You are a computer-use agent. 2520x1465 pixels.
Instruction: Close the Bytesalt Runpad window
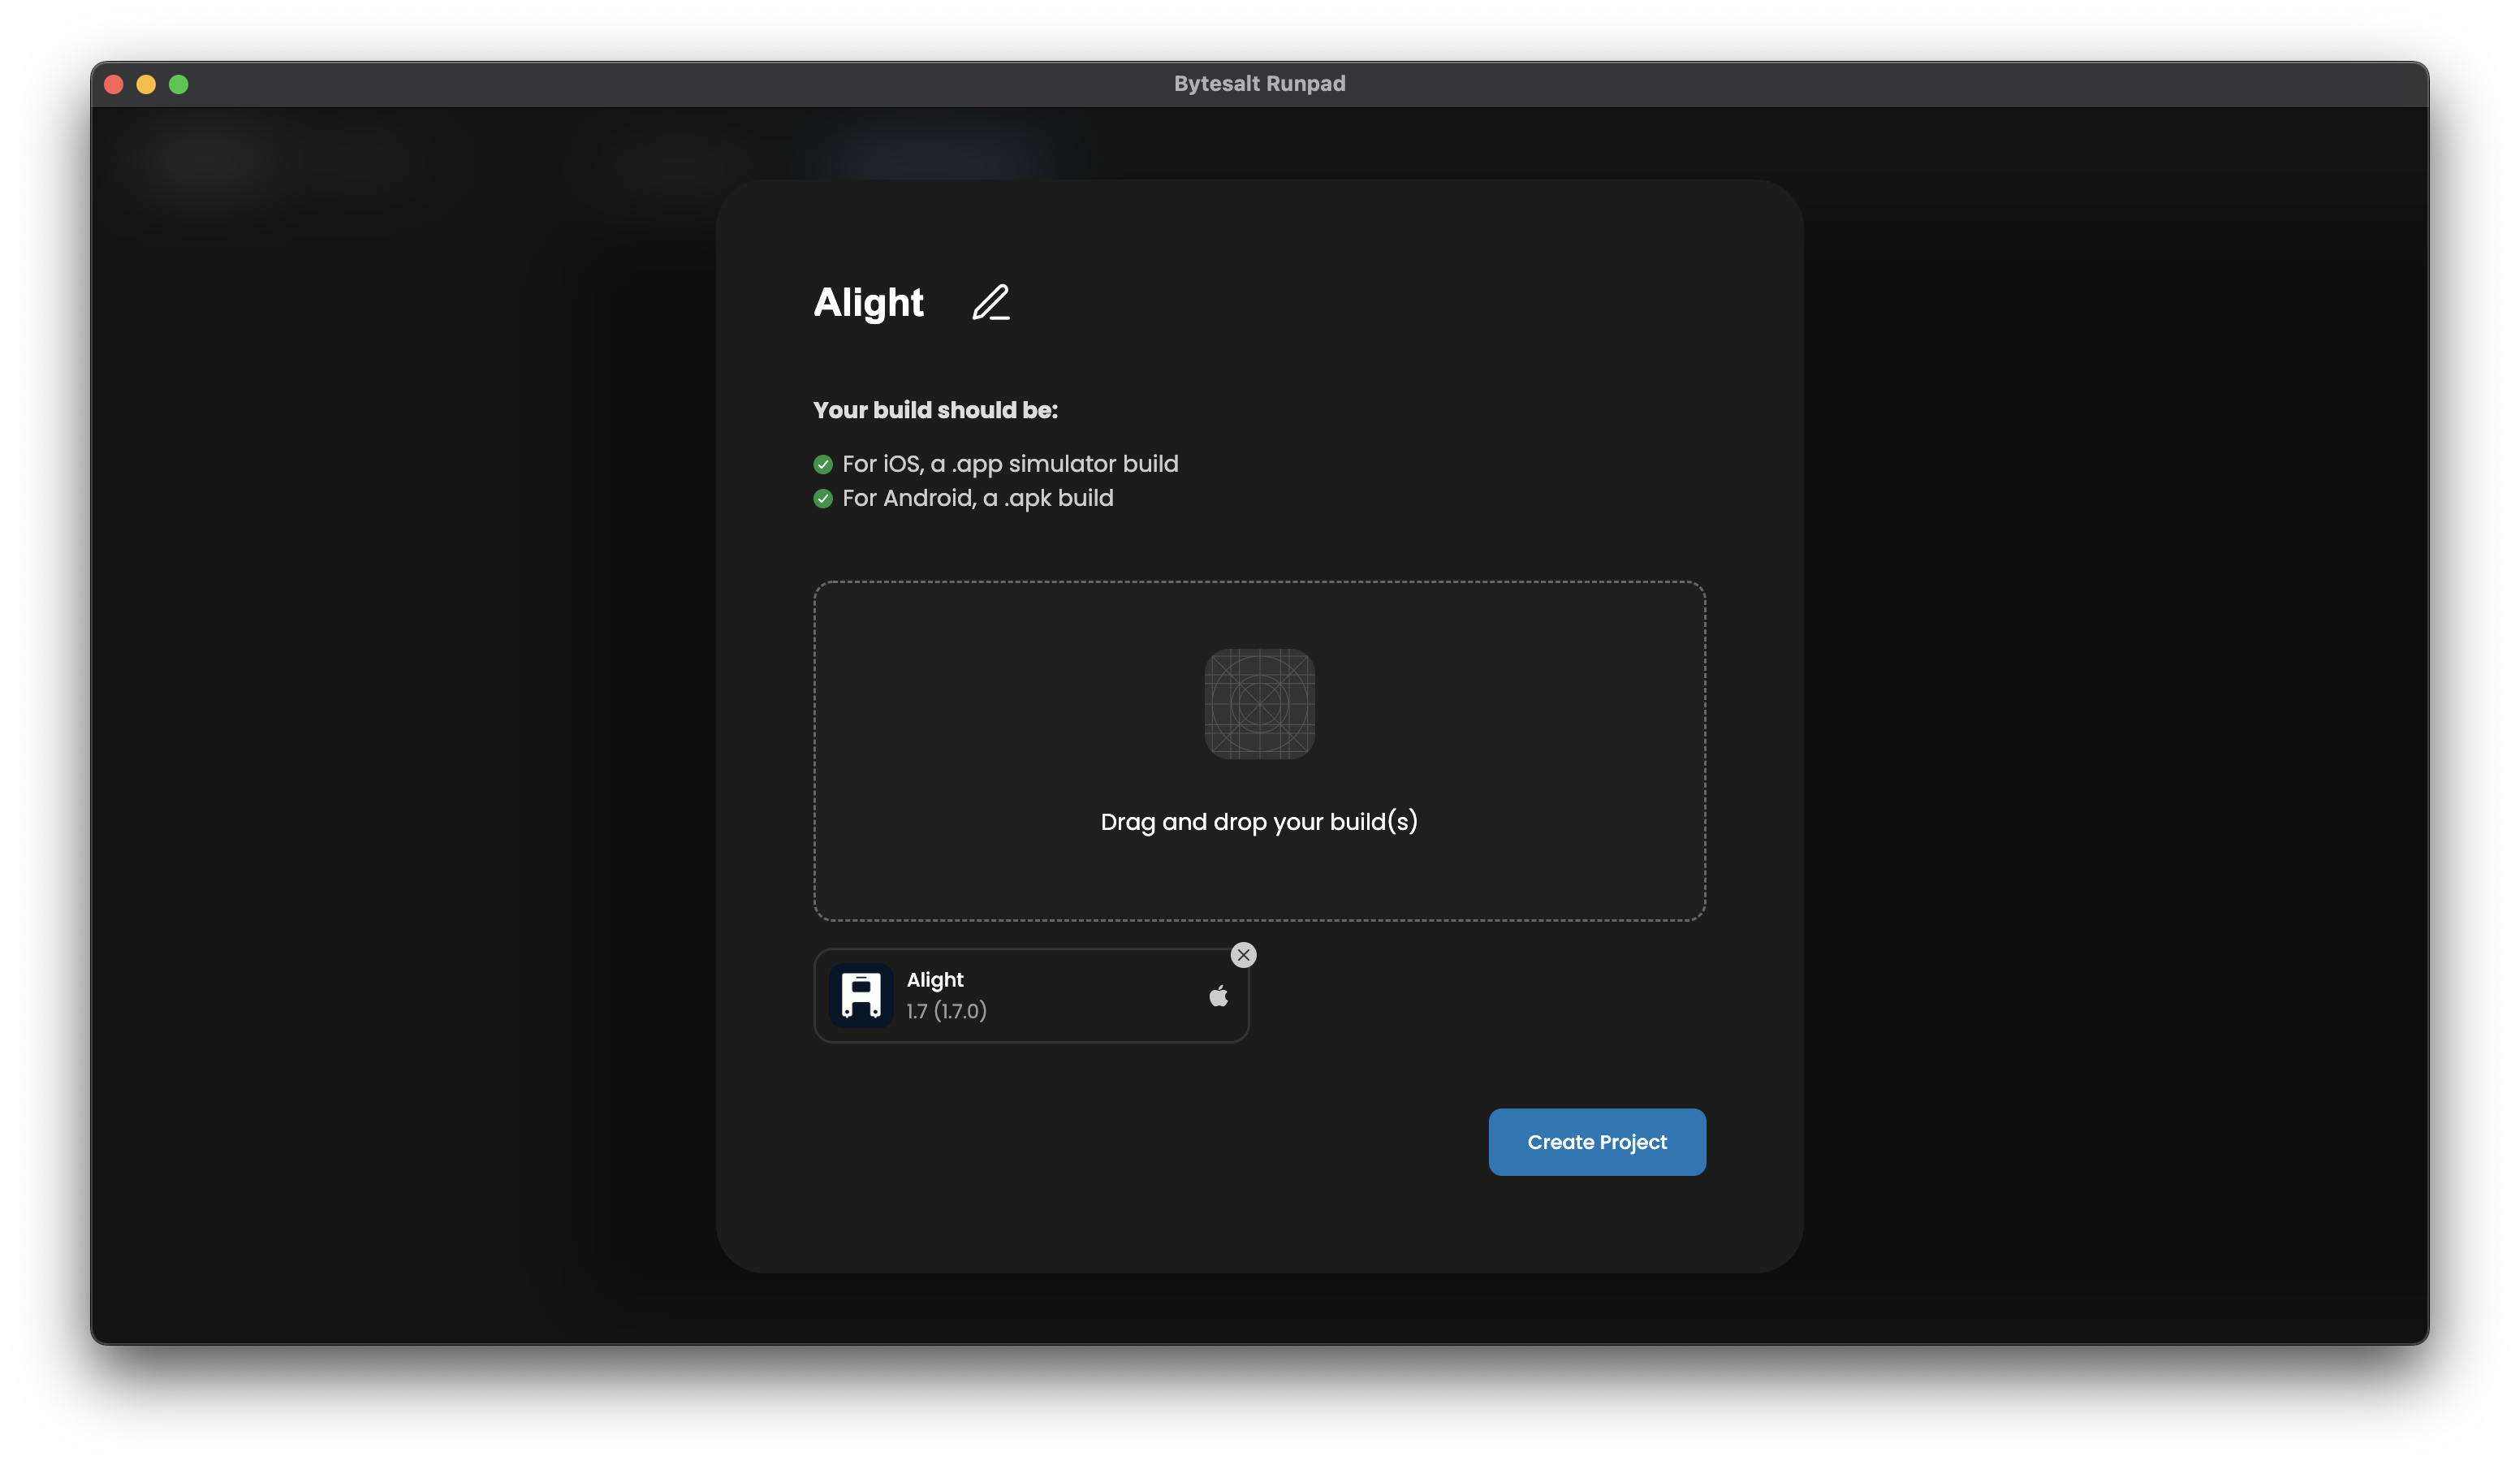click(x=114, y=84)
